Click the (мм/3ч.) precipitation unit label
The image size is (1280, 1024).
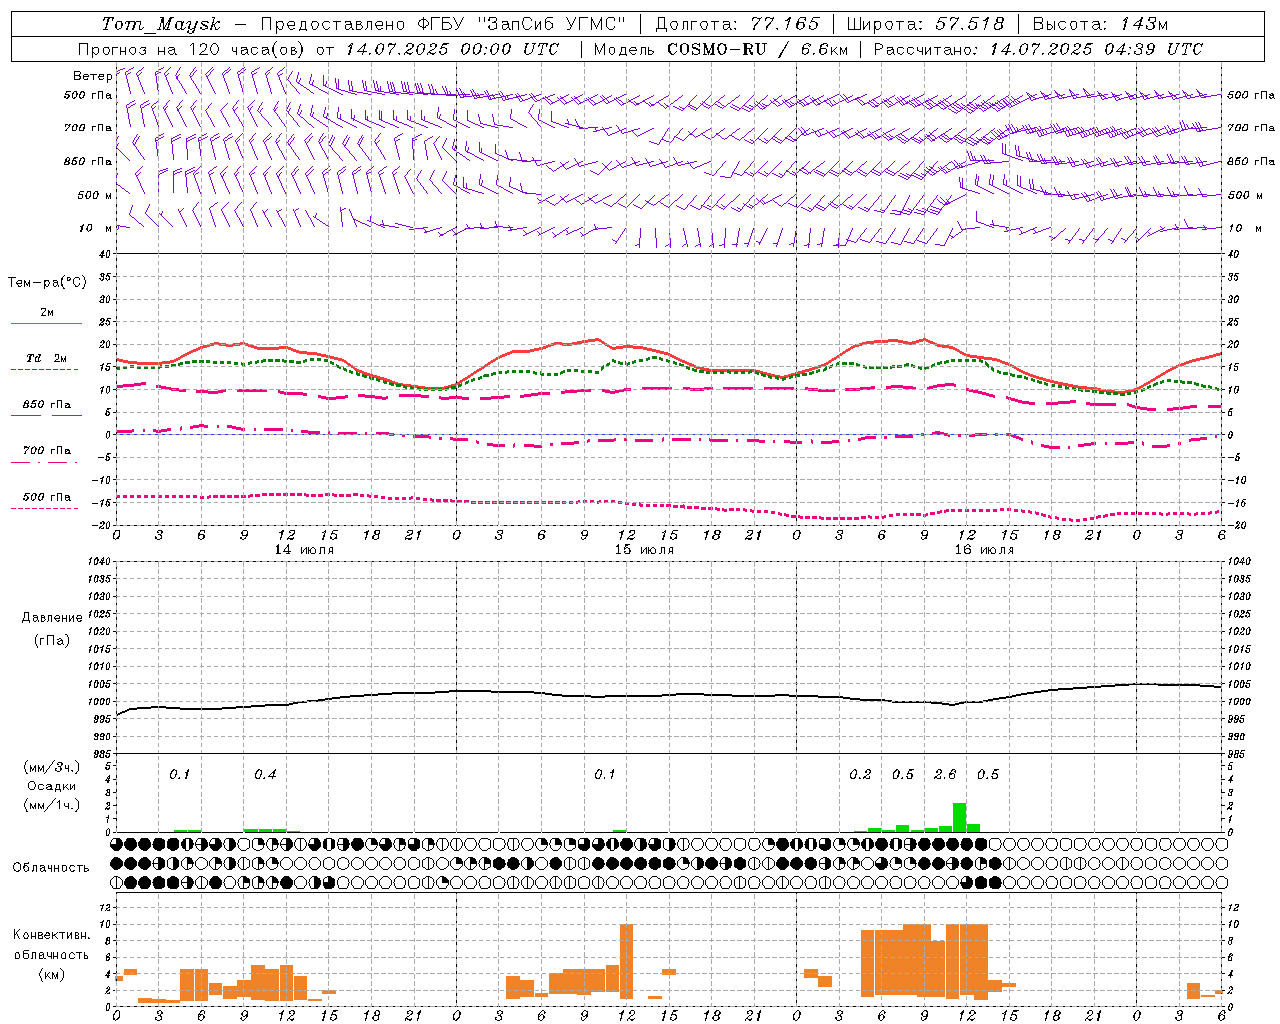pos(52,767)
